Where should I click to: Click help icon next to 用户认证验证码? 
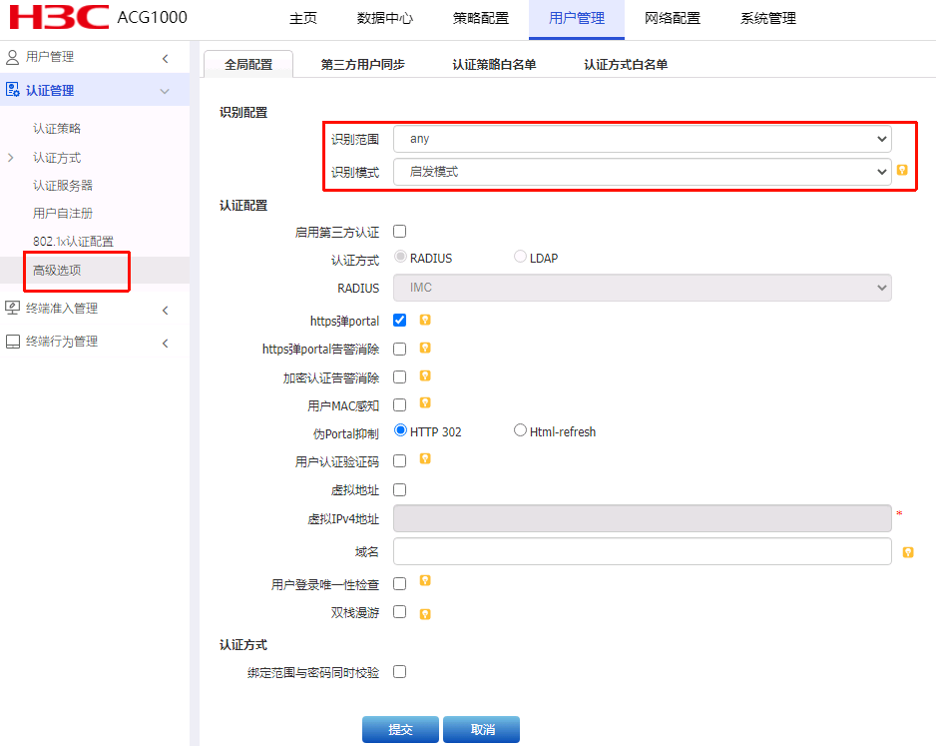point(425,460)
